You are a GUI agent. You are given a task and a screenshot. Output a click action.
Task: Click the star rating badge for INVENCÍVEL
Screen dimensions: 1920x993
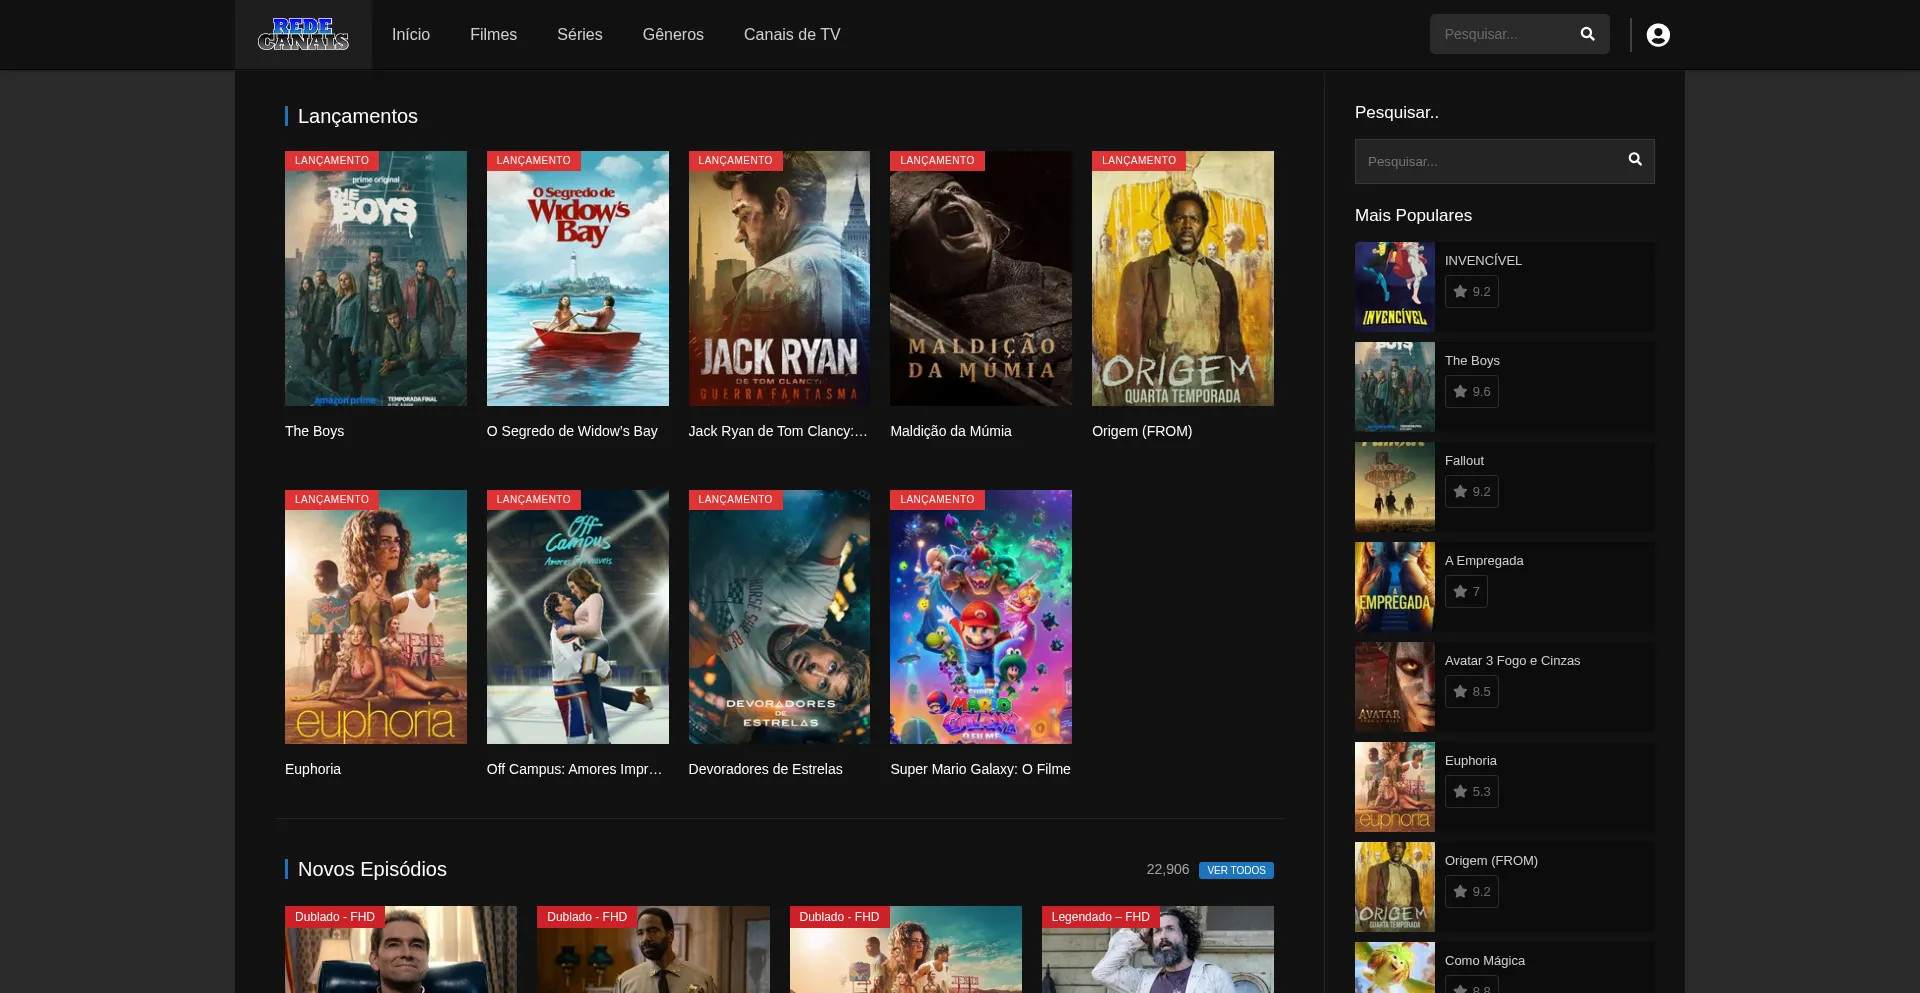click(1472, 292)
